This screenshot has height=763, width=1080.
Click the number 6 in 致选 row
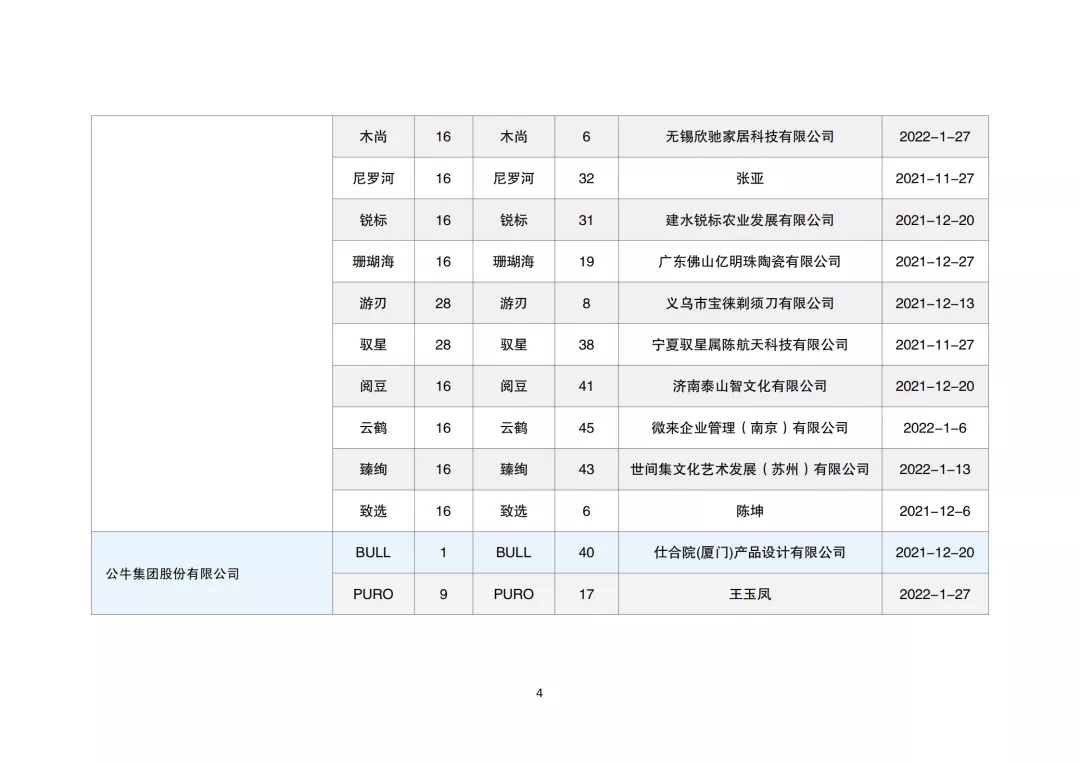(586, 511)
